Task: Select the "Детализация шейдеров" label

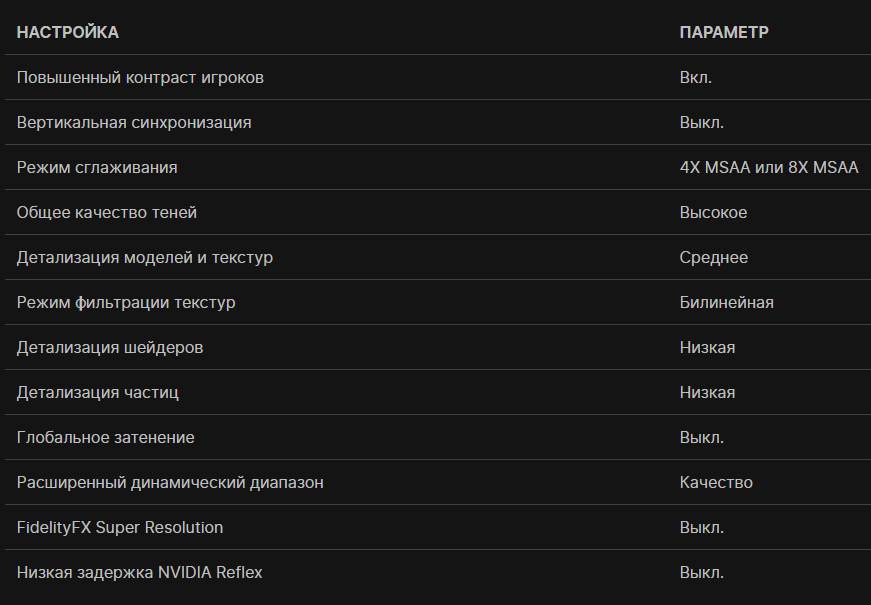Action: [110, 347]
